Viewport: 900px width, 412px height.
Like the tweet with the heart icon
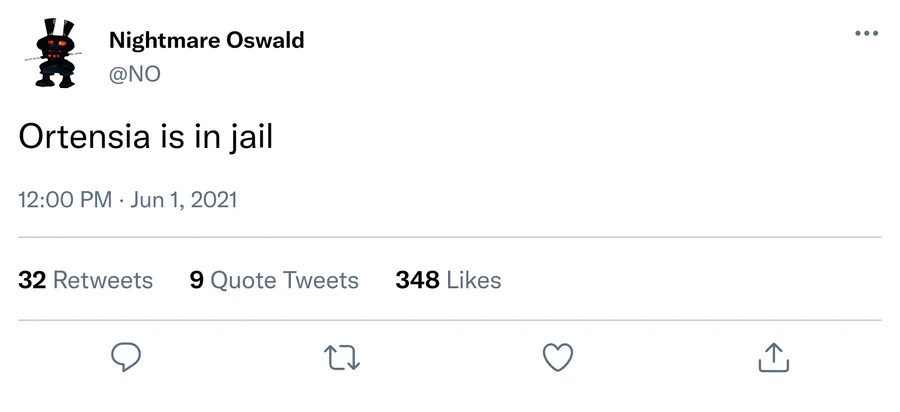pos(557,357)
